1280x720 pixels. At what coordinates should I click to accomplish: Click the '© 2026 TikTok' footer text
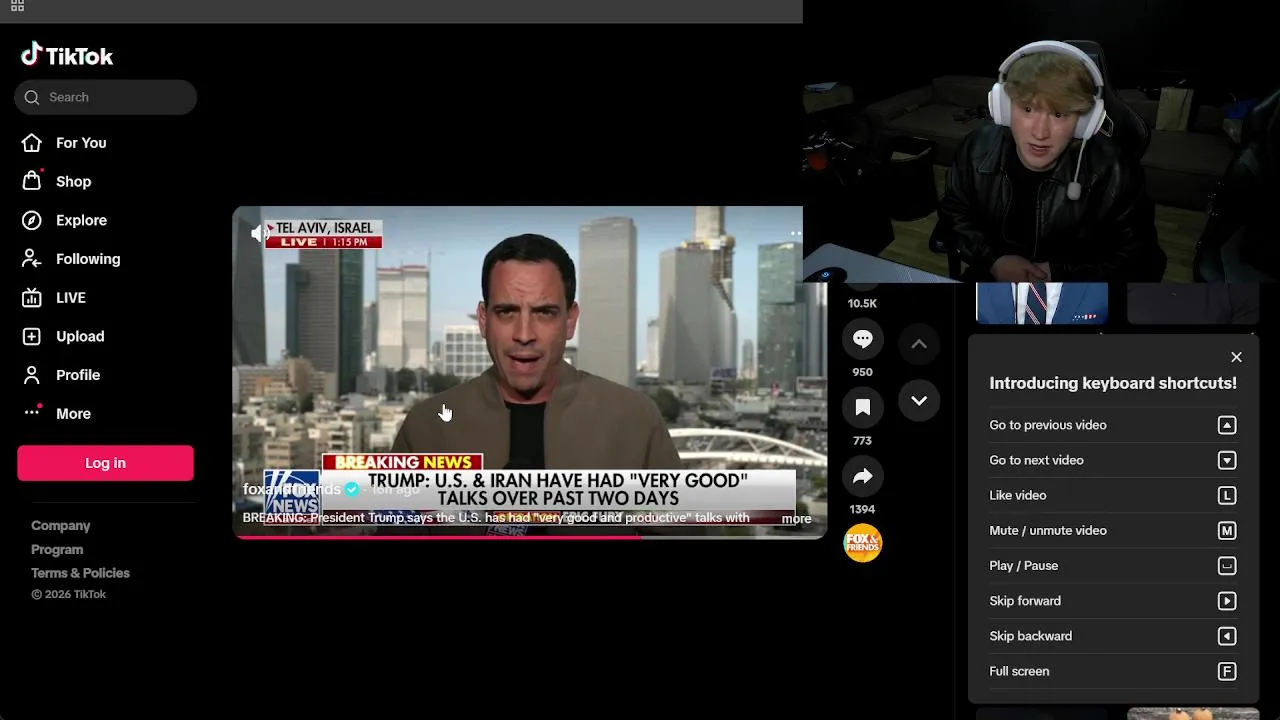[x=68, y=594]
